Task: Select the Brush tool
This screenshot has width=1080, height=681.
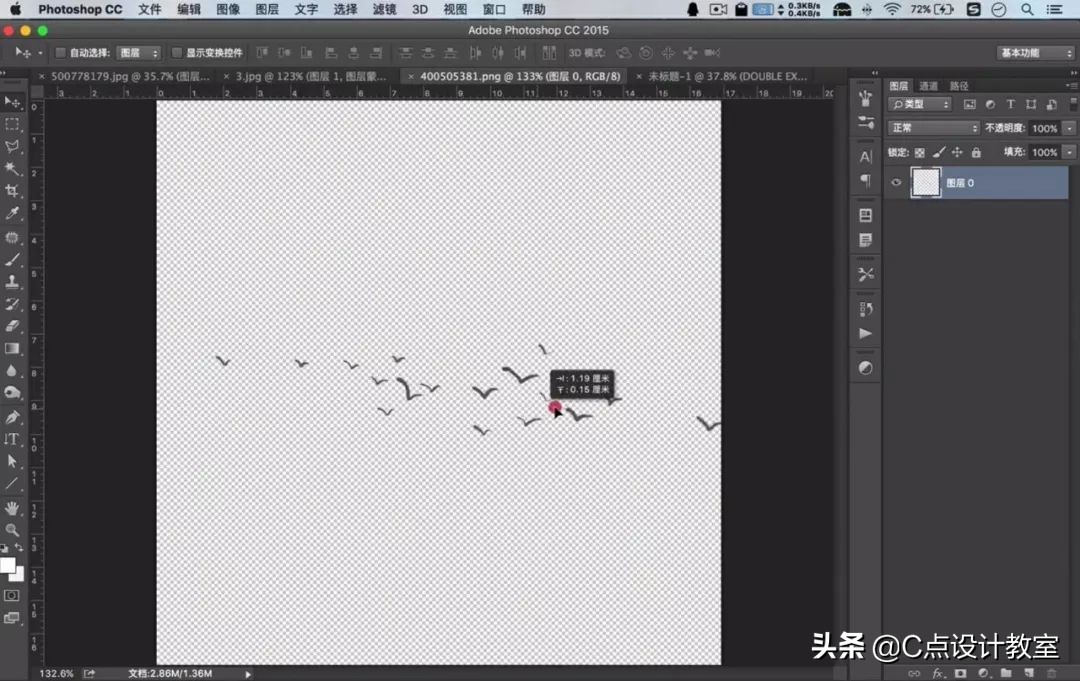Action: click(x=12, y=260)
